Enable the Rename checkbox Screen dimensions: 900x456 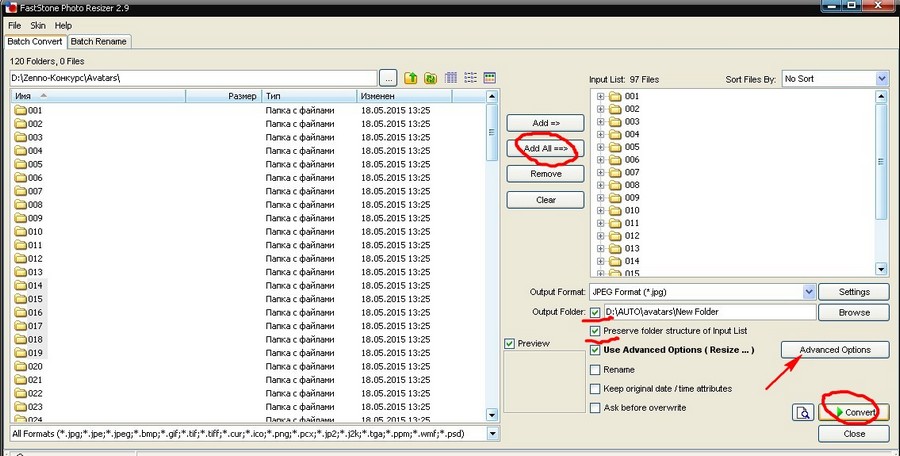click(x=595, y=370)
